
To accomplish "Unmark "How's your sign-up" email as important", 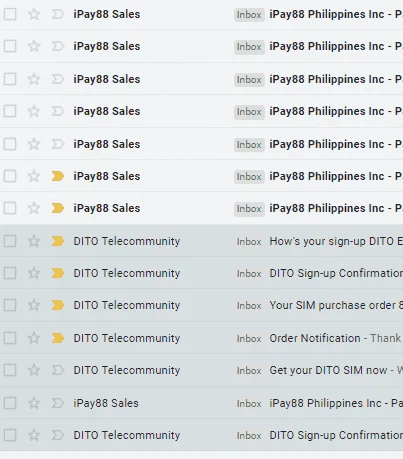I will pos(58,241).
